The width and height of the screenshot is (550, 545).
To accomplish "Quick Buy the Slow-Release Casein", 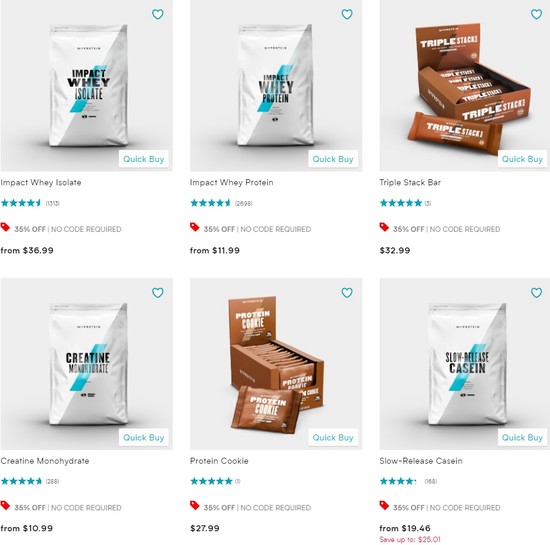I will [x=522, y=437].
